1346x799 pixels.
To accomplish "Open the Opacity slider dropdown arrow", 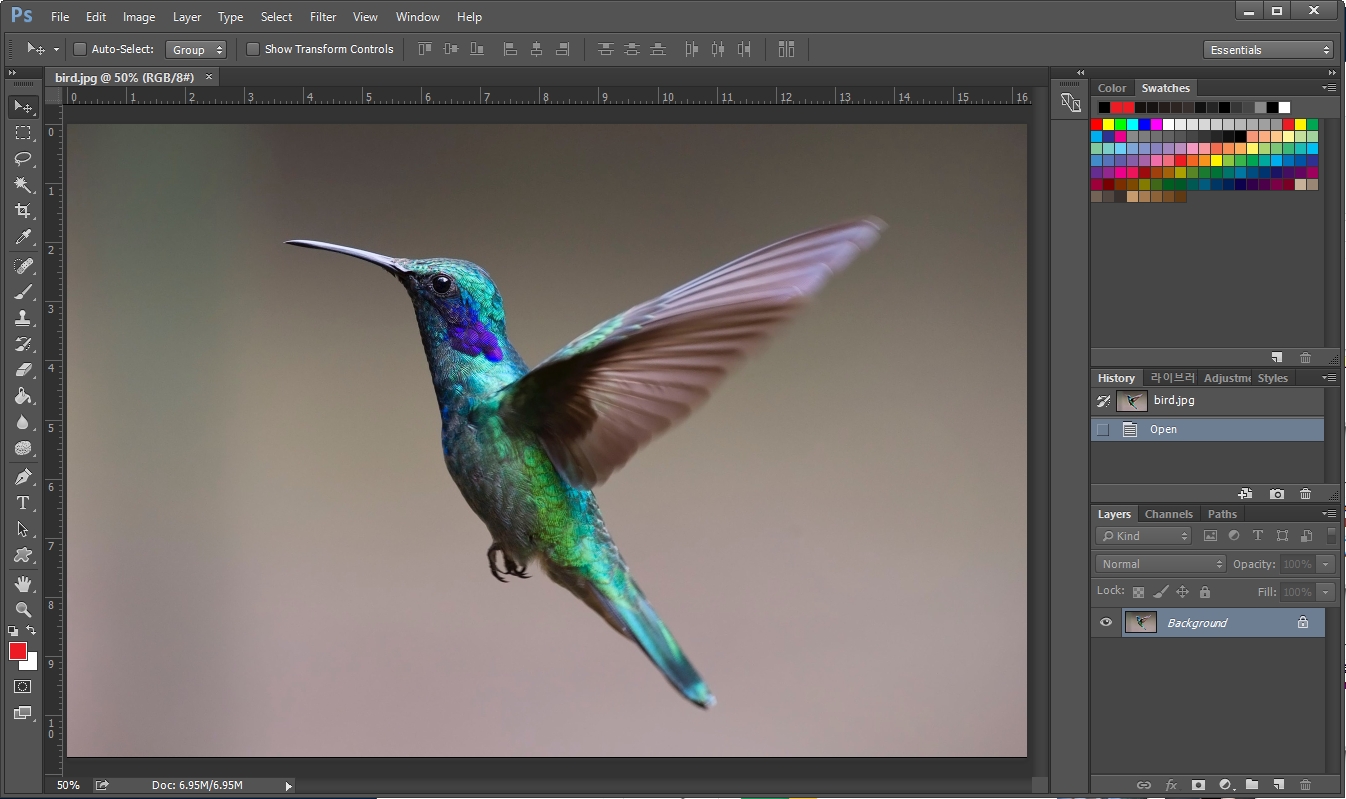I will coord(1326,564).
